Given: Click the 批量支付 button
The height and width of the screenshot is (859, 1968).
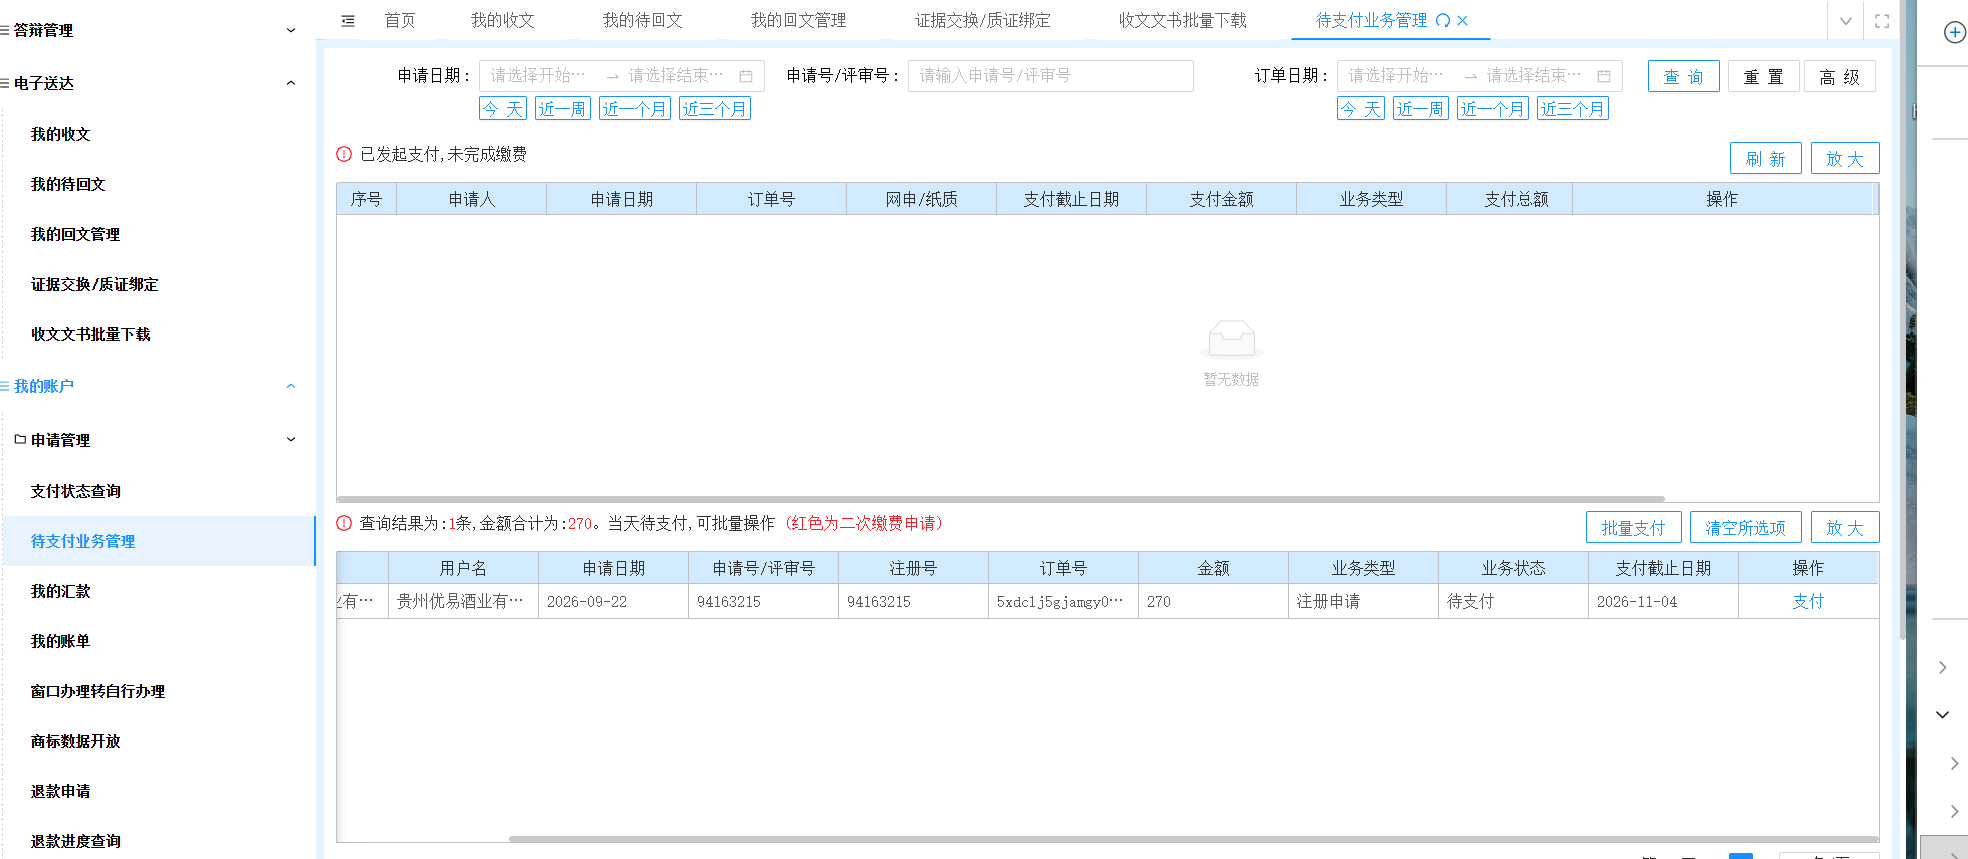Looking at the screenshot, I should [x=1634, y=528].
